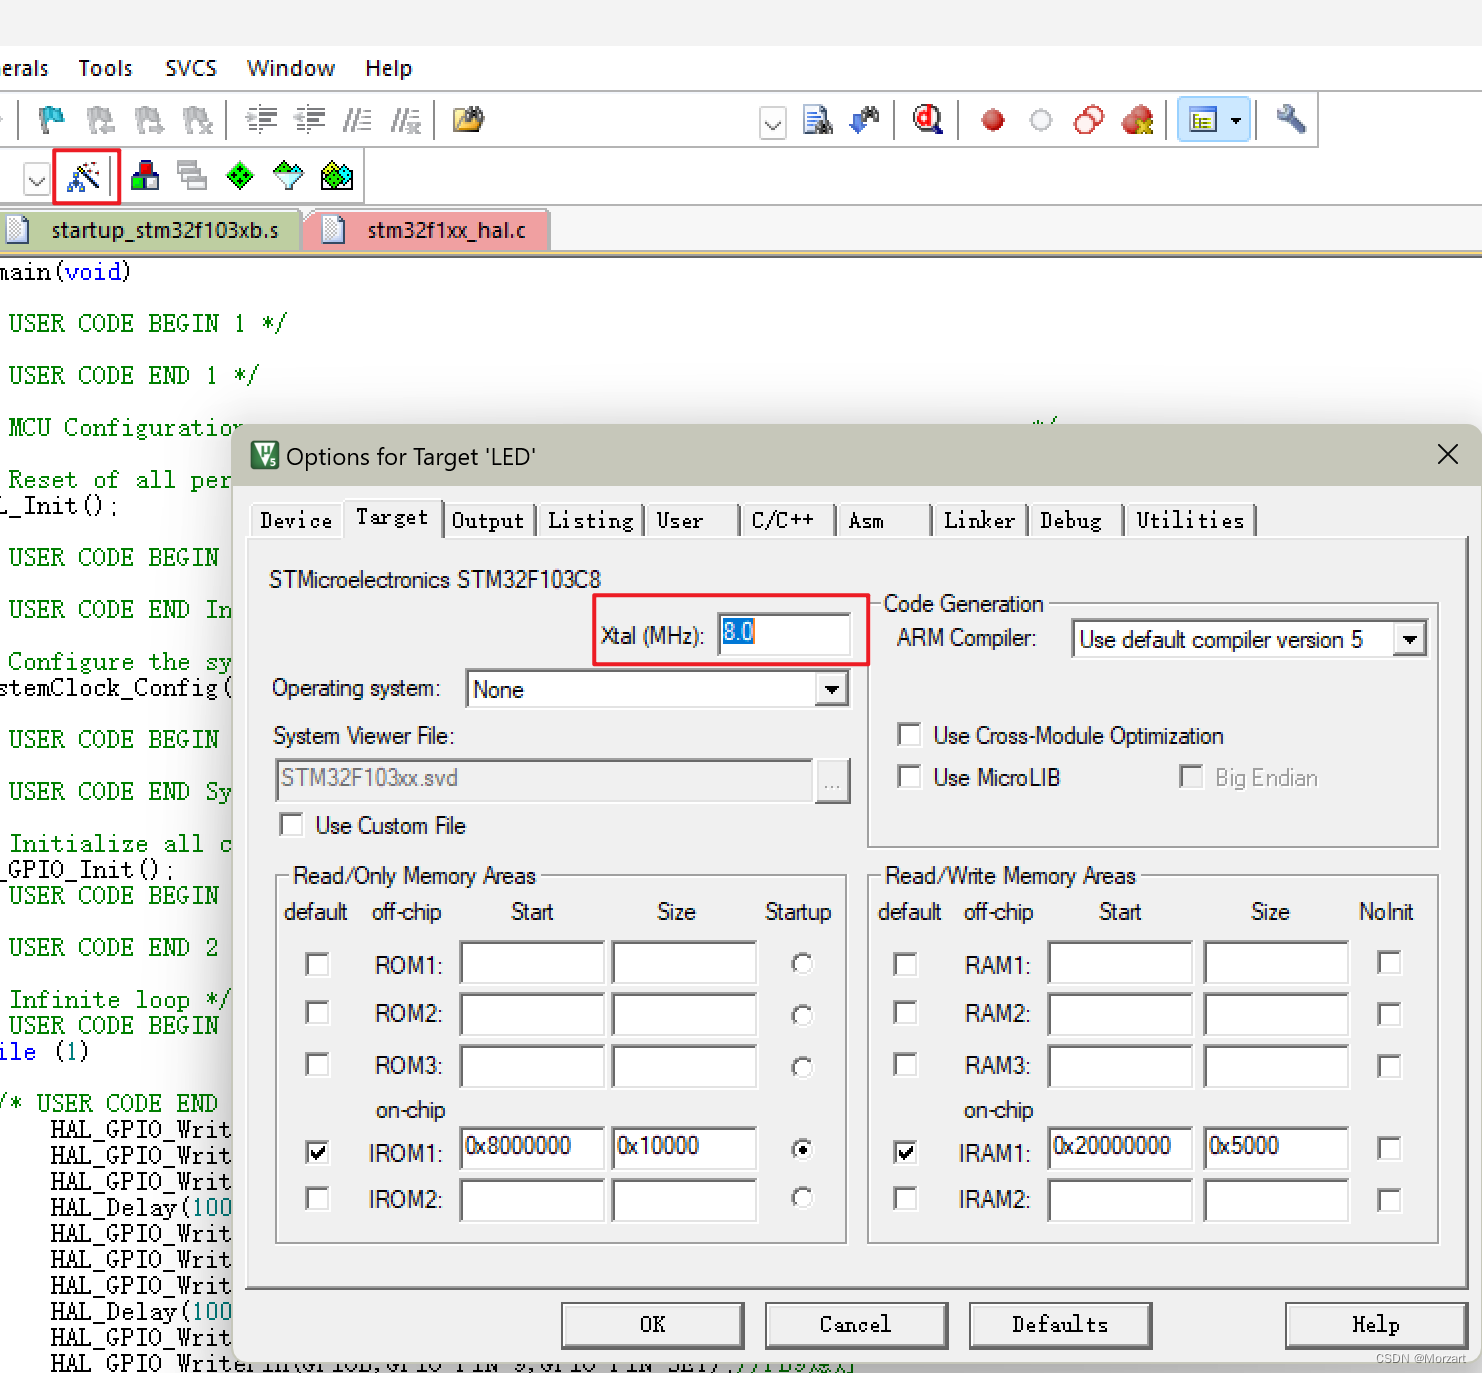This screenshot has width=1482, height=1373.
Task: Select the IROM2 Startup radio button
Action: pyautogui.click(x=802, y=1198)
